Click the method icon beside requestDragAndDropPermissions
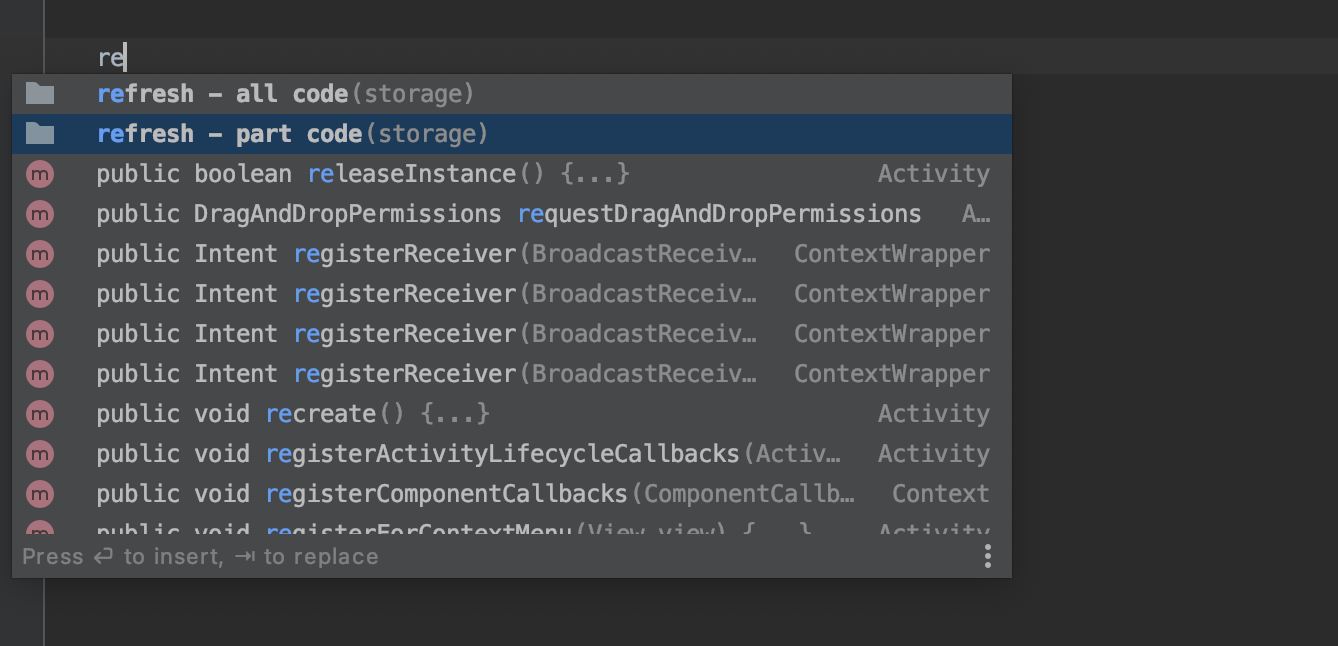Viewport: 1338px width, 646px height. (40, 214)
